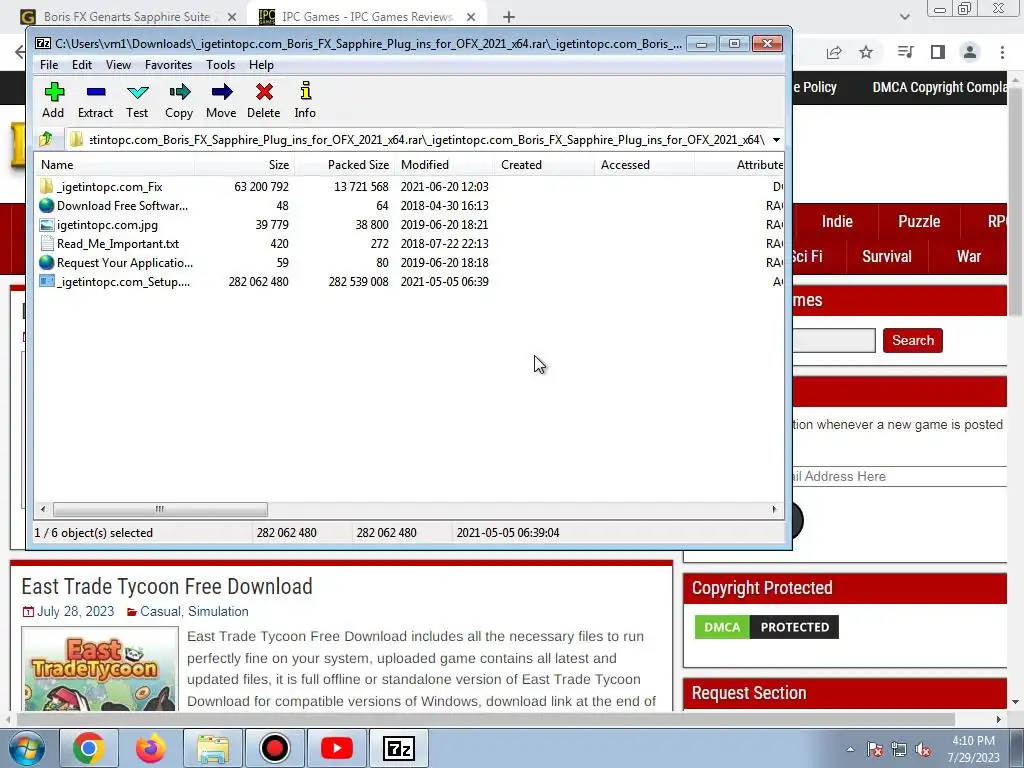Show hidden tray icons arrow
The height and width of the screenshot is (768, 1024).
click(x=850, y=750)
